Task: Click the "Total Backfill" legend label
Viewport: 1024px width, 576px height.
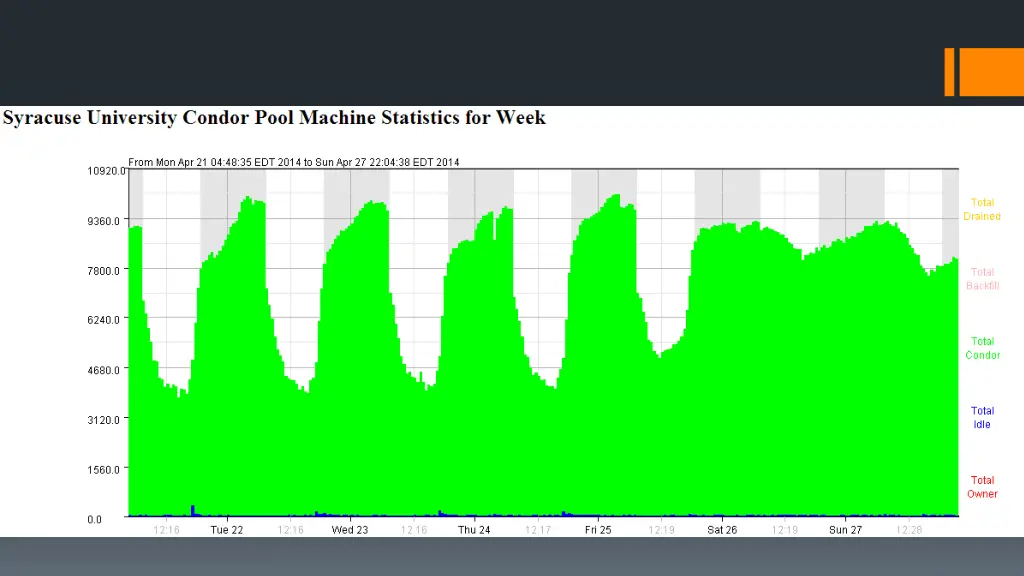Action: pyautogui.click(x=982, y=279)
